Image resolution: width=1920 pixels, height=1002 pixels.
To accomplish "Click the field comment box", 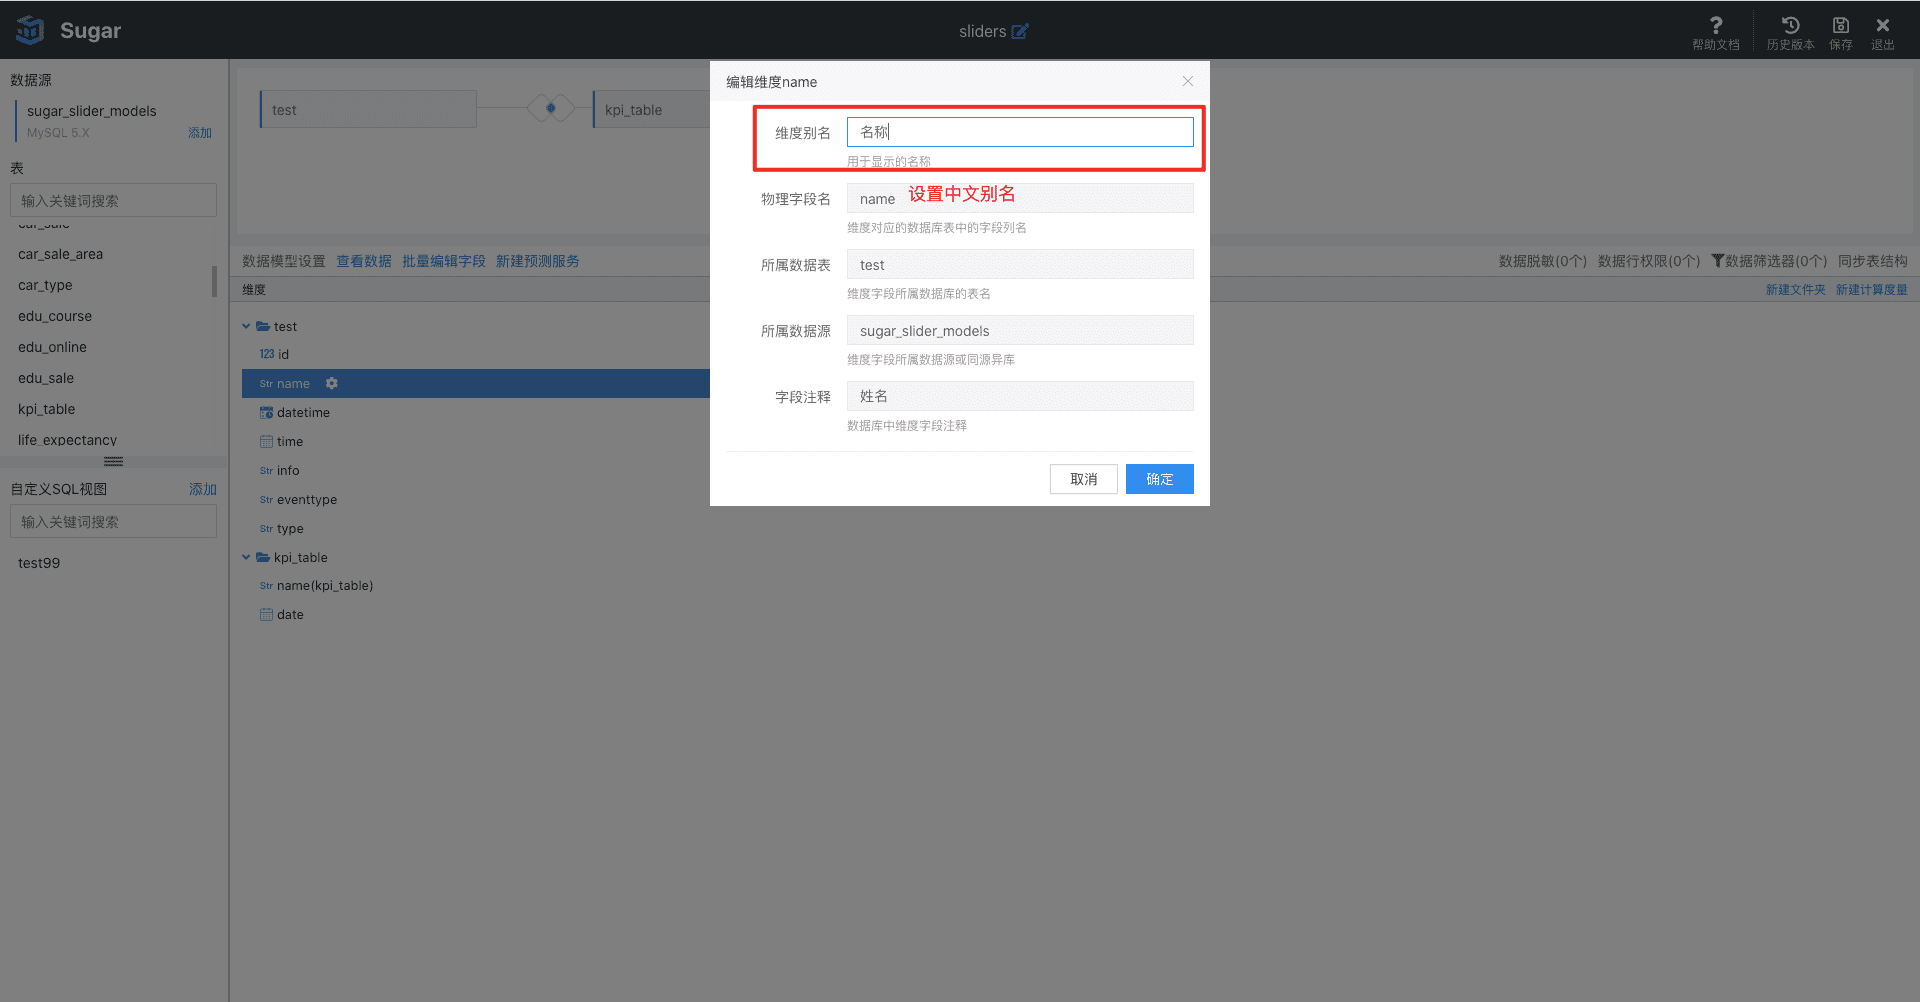I will (x=1020, y=396).
